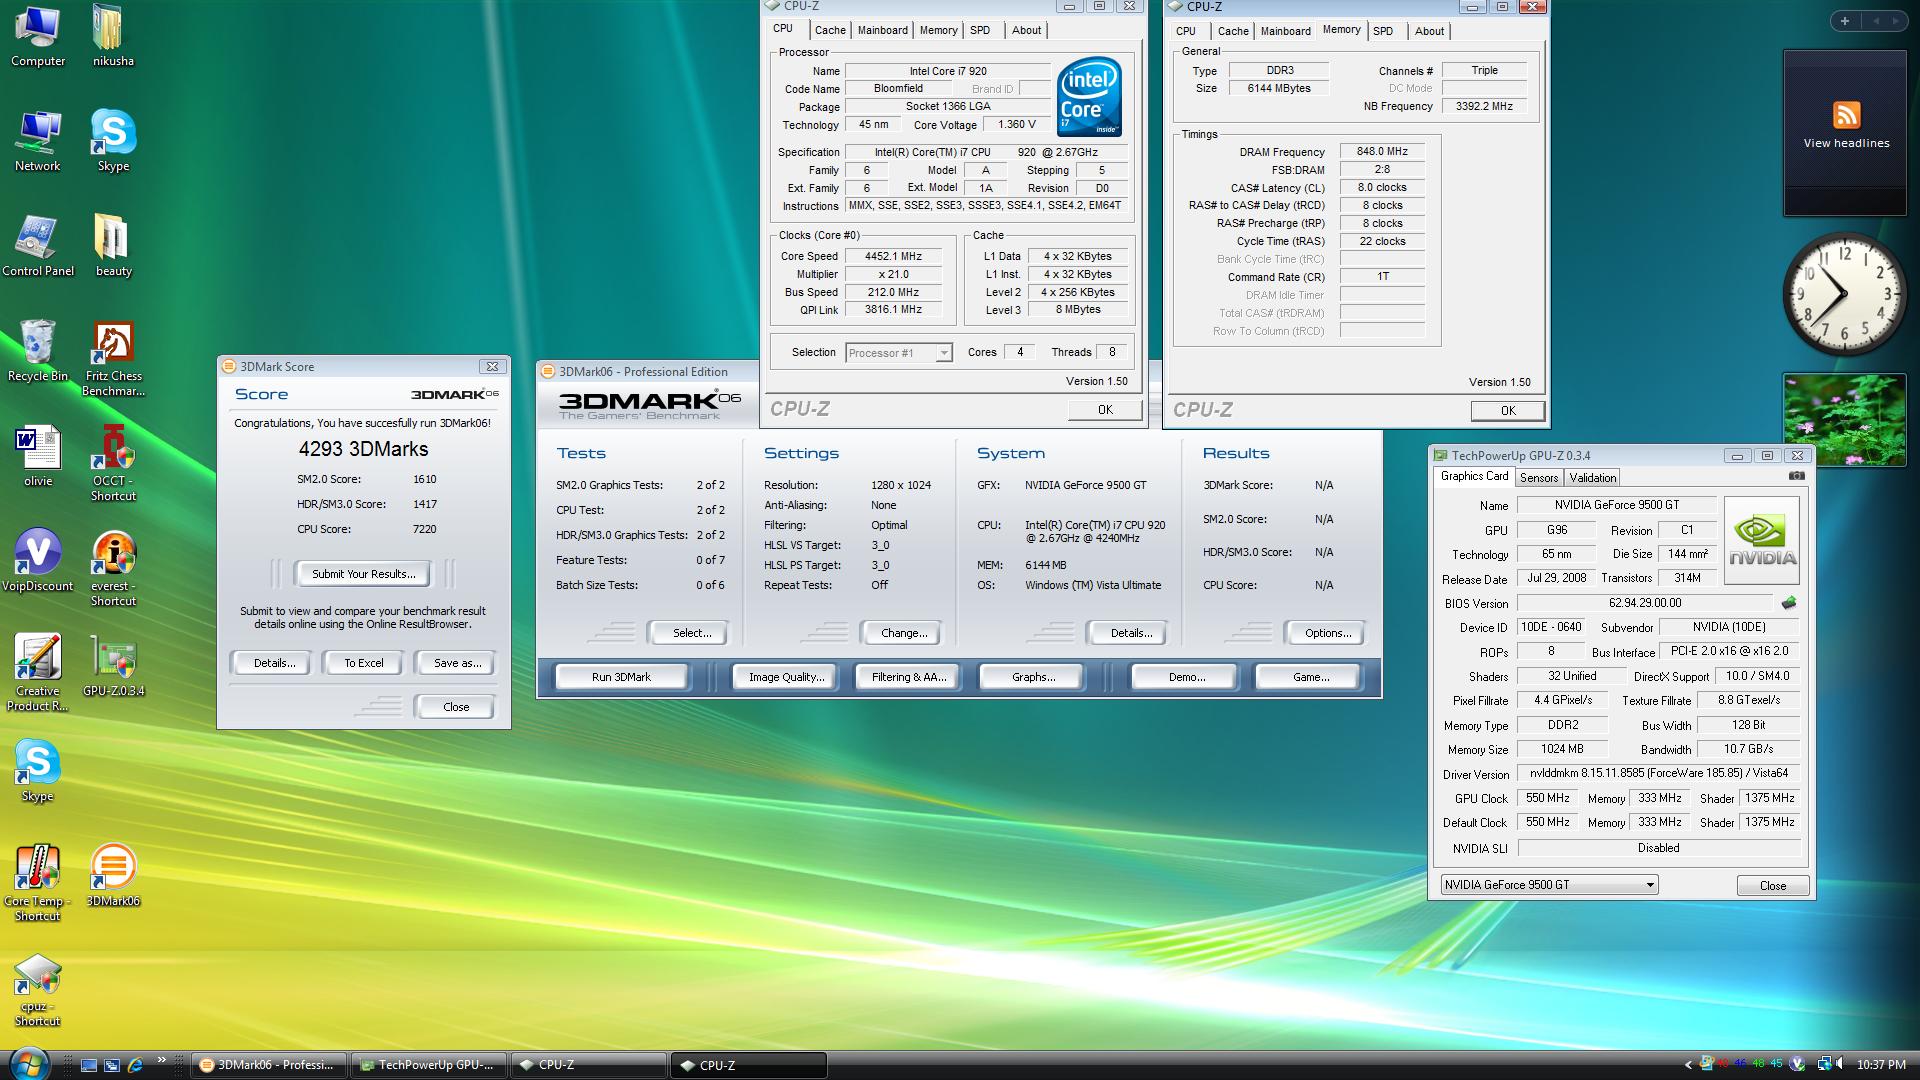Launch the GPU-Z.0.3.4 desktop icon
Screen dimensions: 1920x1080
click(x=113, y=667)
